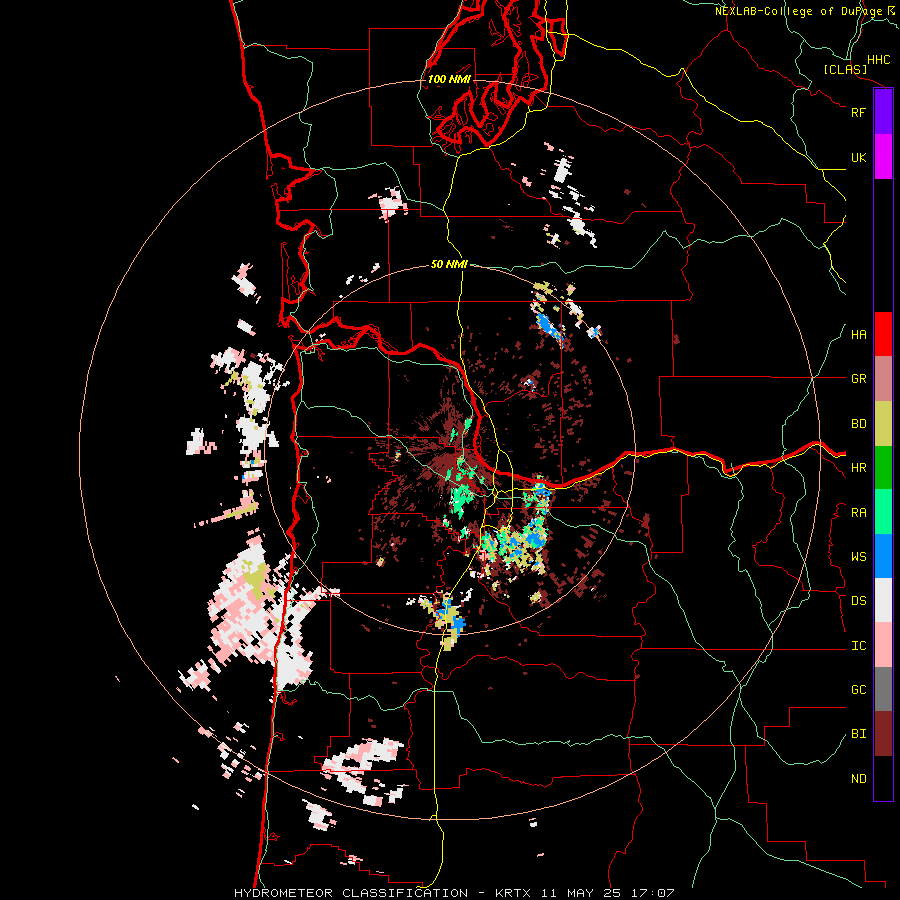Viewport: 900px width, 900px height.
Task: Click the magenta UK legend swatch
Action: point(883,157)
